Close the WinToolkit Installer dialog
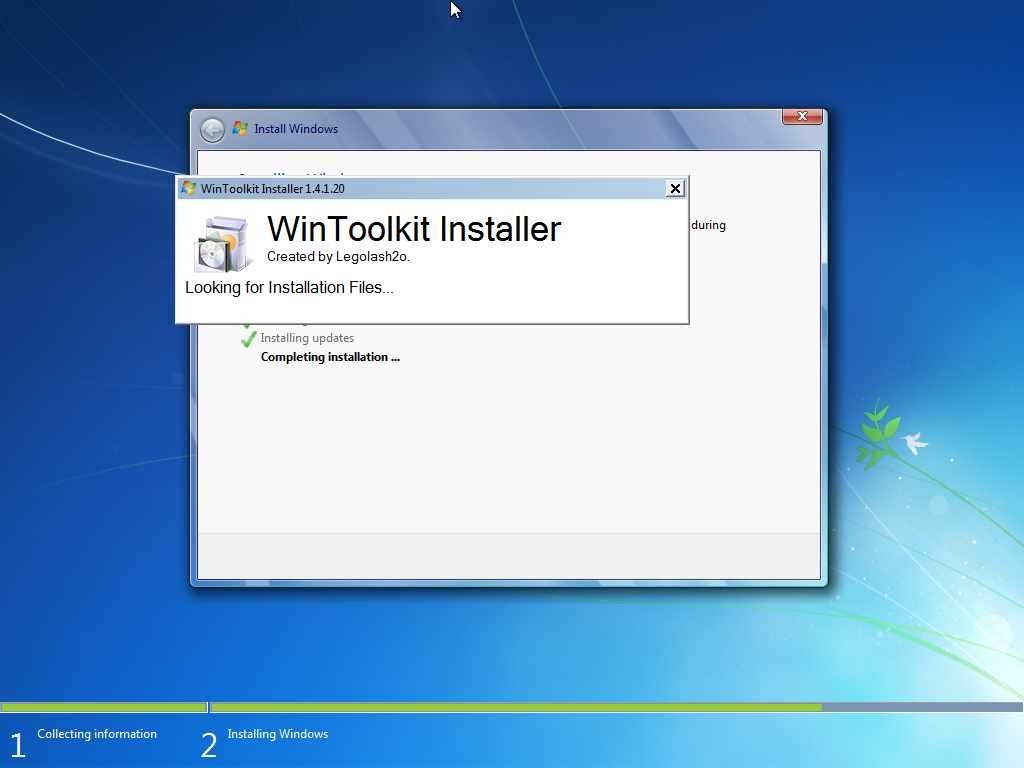 pyautogui.click(x=675, y=189)
